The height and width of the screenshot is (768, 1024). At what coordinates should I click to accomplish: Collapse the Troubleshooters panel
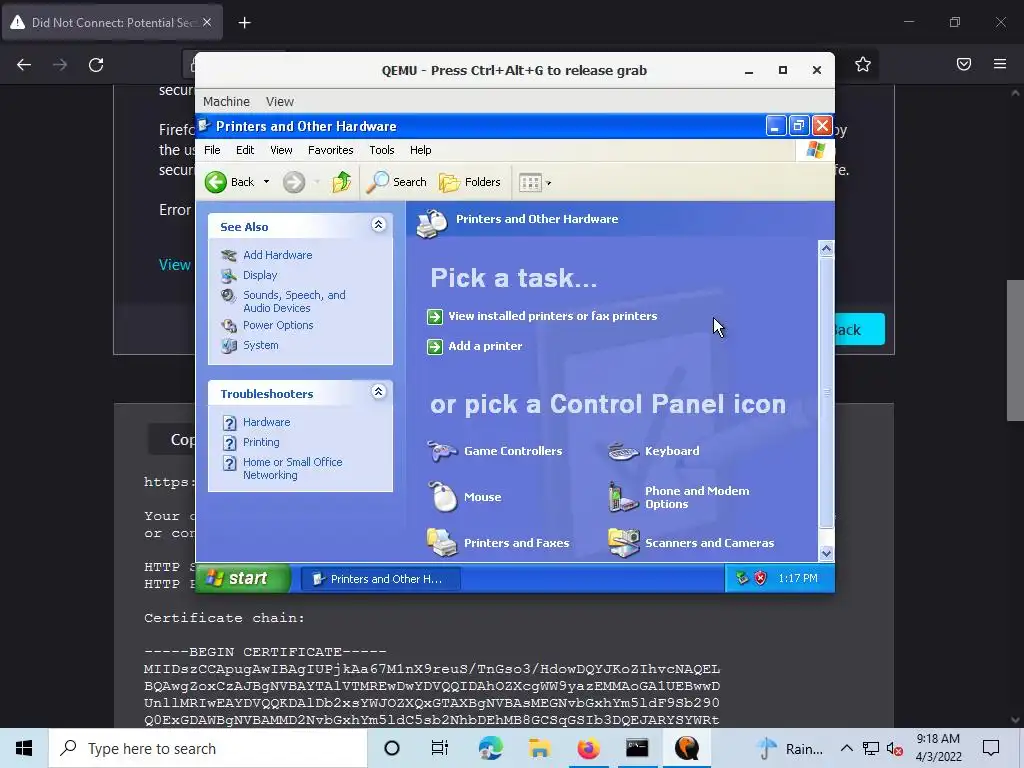click(x=378, y=392)
